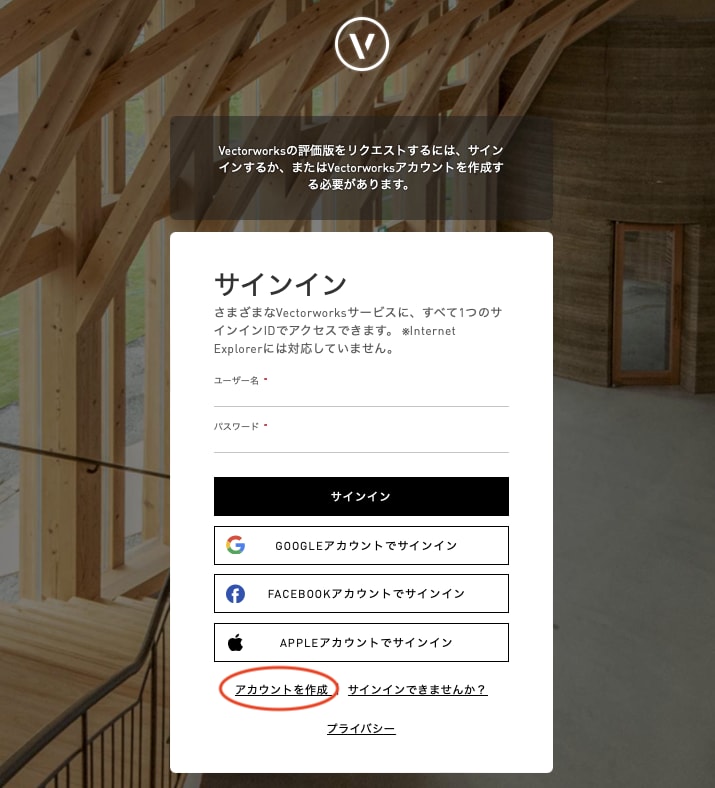
Task: Click the ユーザー名 field label
Action: click(x=236, y=380)
